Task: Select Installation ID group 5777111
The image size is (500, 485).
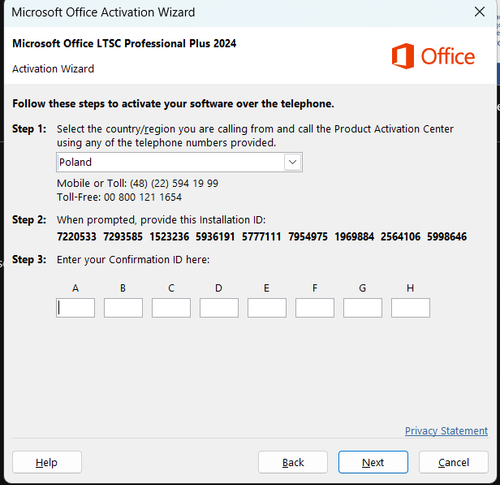Action: (x=262, y=237)
